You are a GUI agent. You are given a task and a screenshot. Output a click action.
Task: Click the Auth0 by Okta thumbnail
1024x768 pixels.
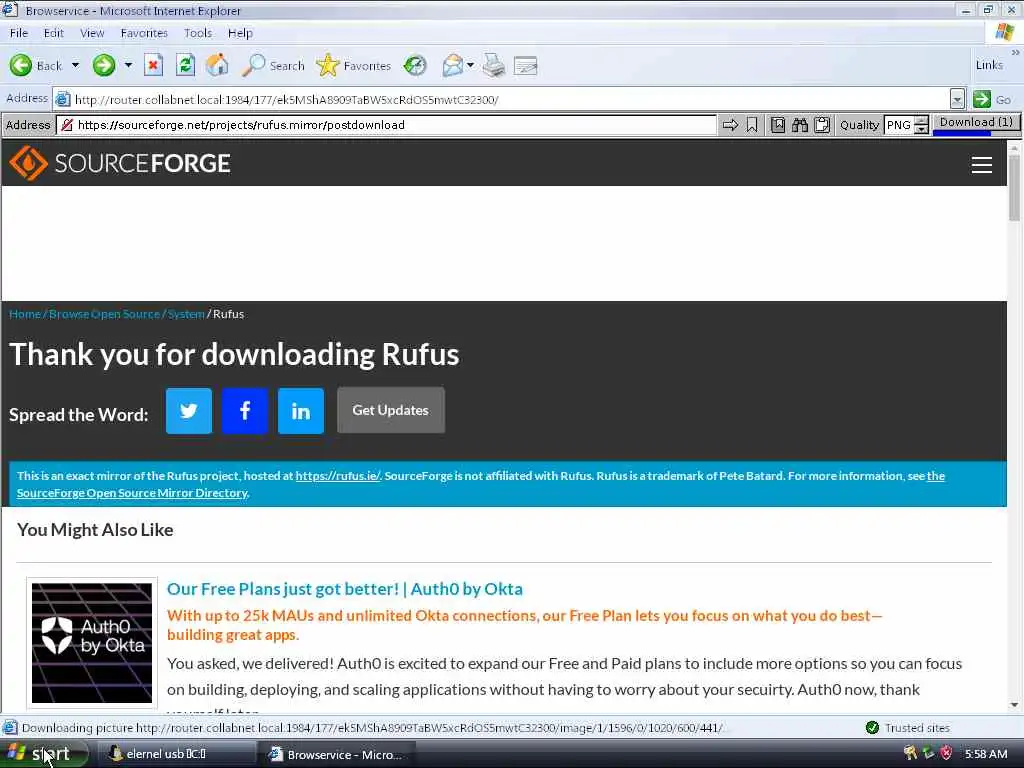coord(92,643)
